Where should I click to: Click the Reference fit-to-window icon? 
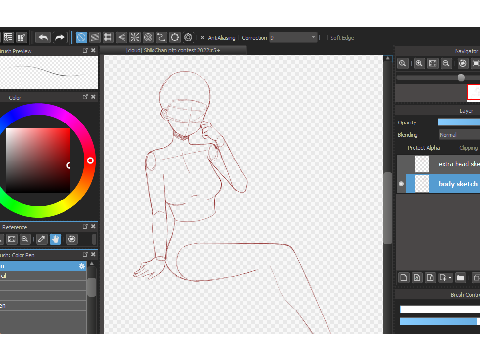click(12, 239)
